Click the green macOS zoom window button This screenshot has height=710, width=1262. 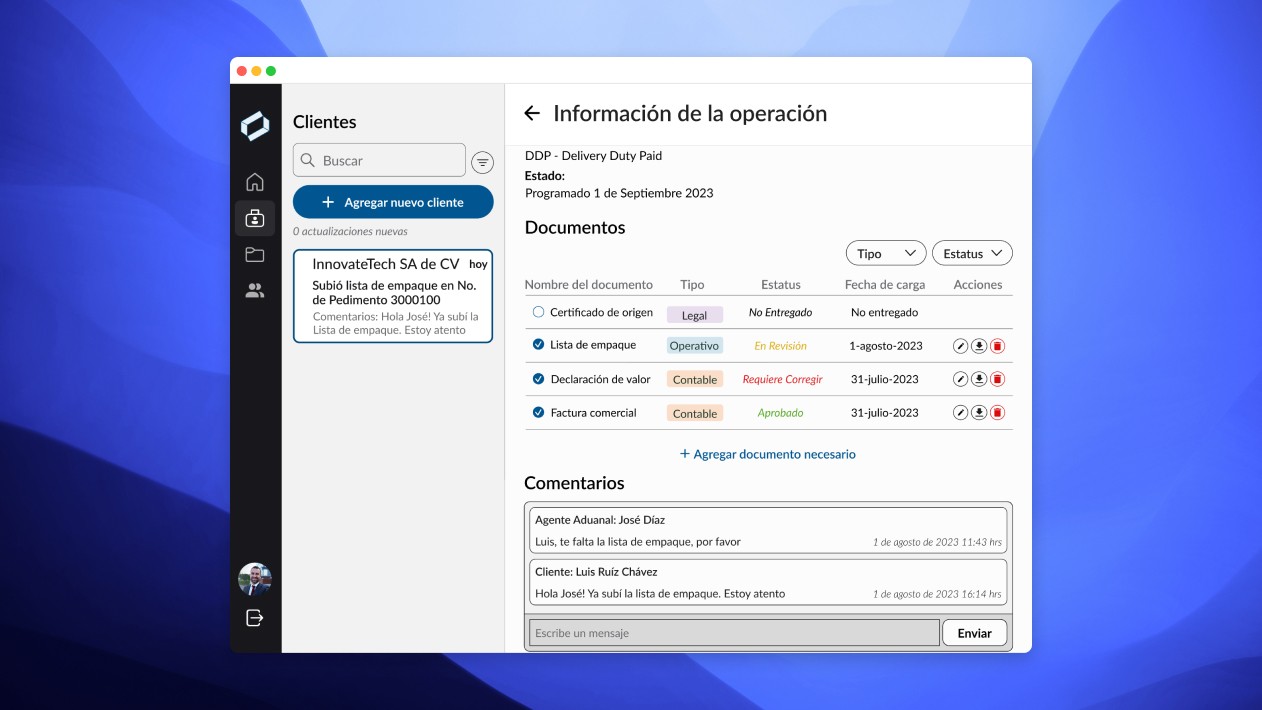tap(271, 71)
